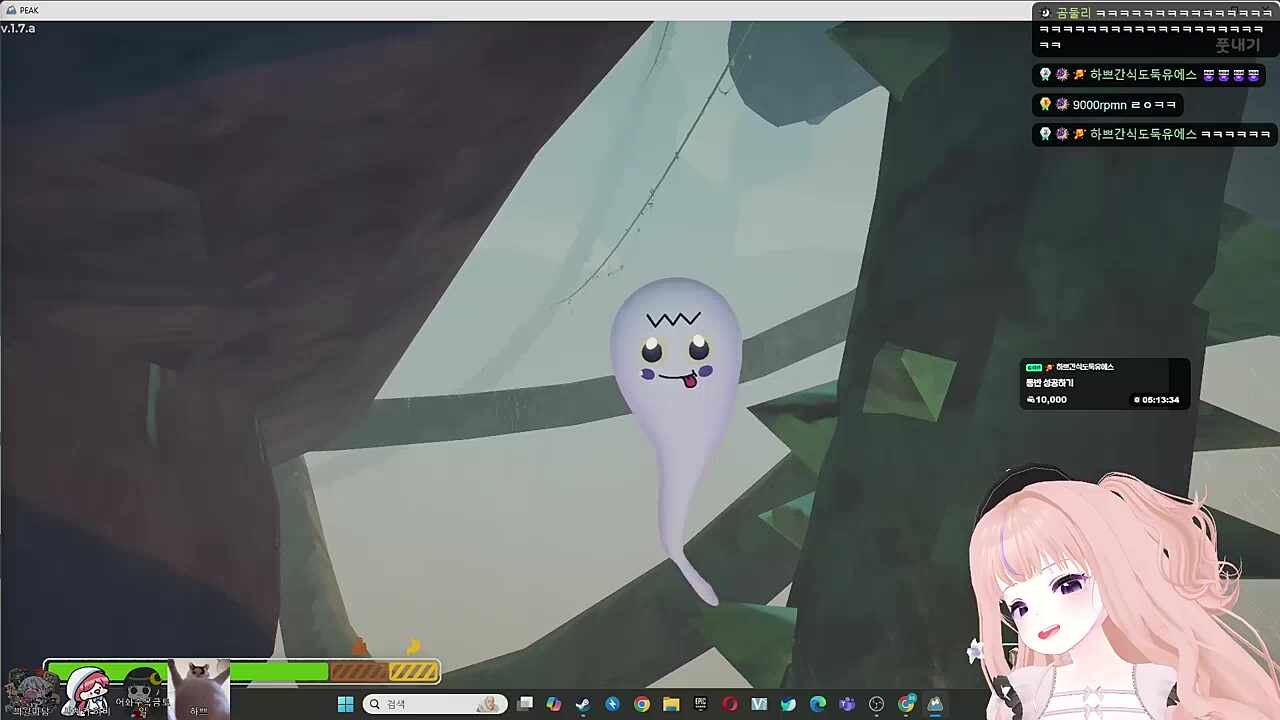Open Task View on the taskbar

[525, 704]
